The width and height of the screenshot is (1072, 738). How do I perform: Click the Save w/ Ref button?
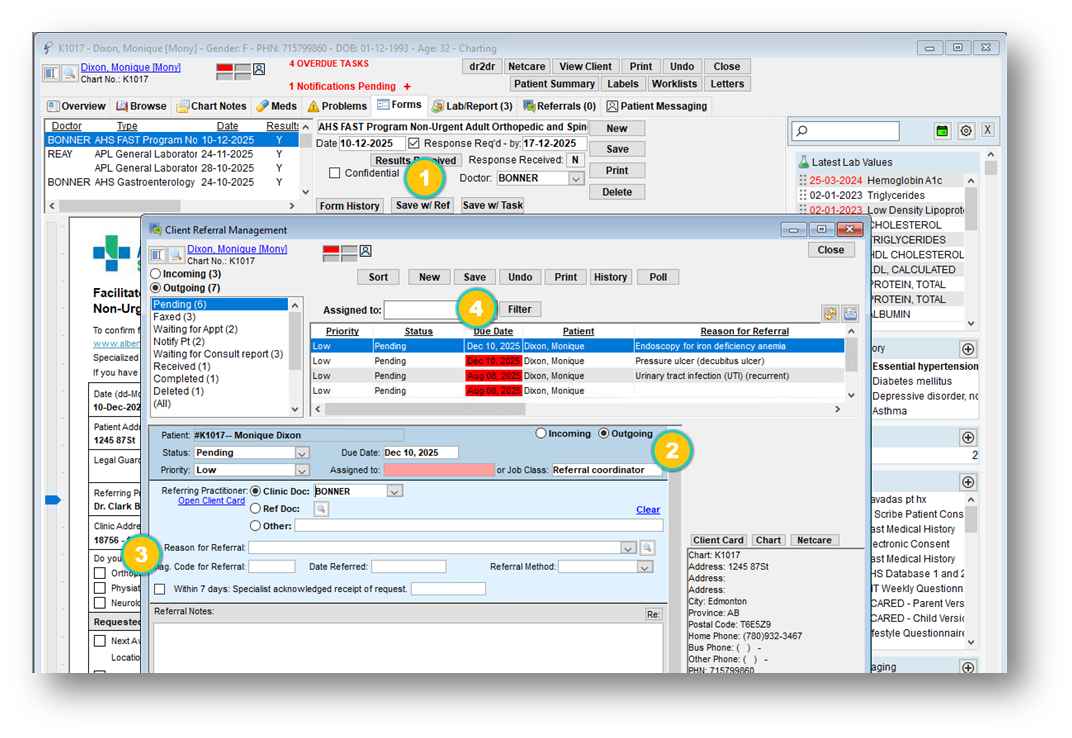[x=423, y=205]
